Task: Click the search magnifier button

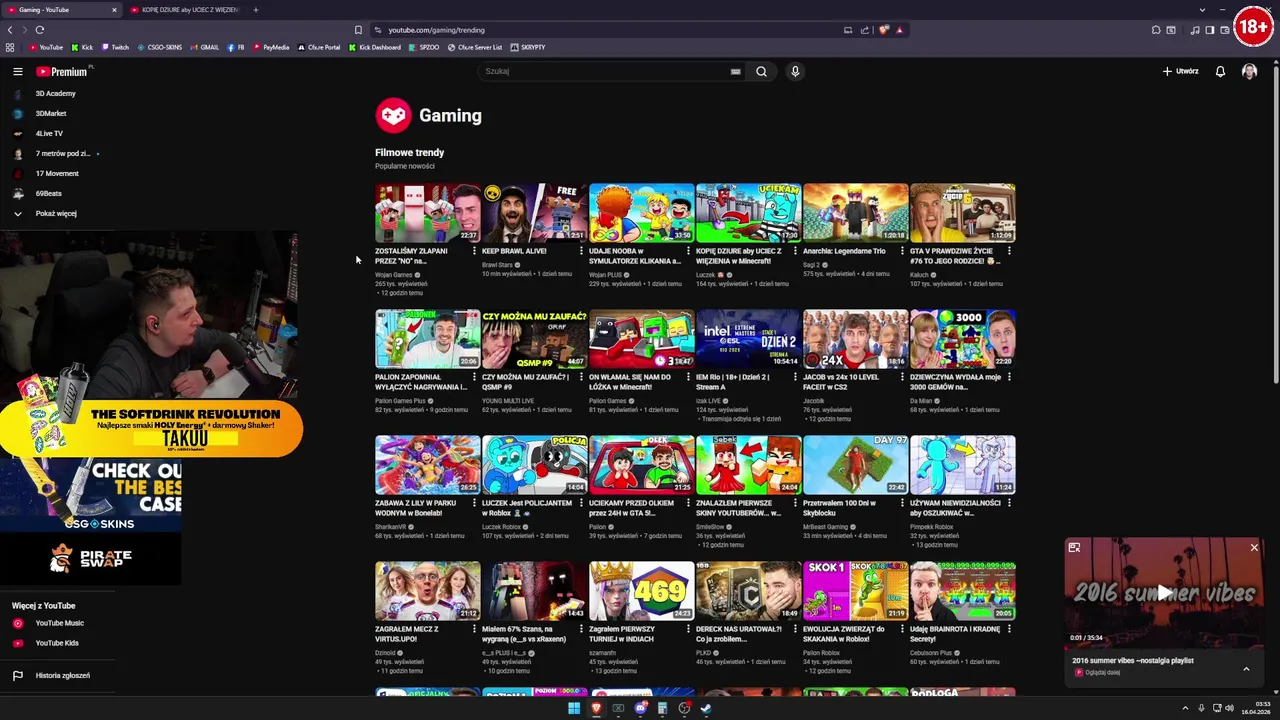Action: 761,71
